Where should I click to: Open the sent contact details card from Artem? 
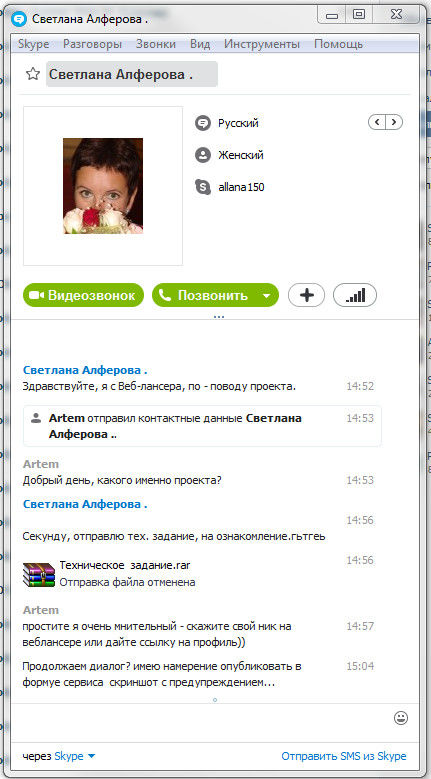[202, 426]
